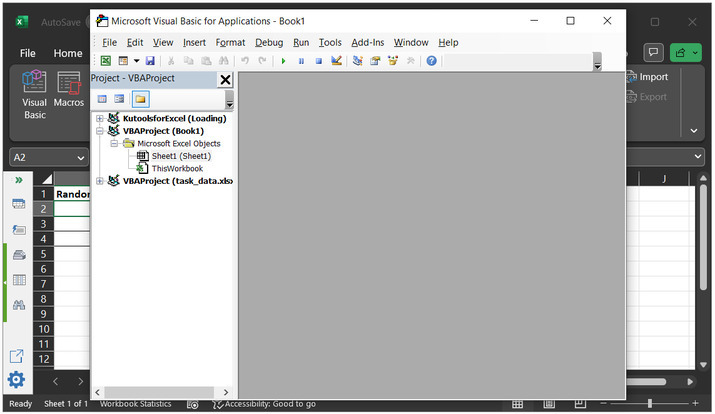Click the Redo arrow icon
The width and height of the screenshot is (715, 414).
(262, 61)
